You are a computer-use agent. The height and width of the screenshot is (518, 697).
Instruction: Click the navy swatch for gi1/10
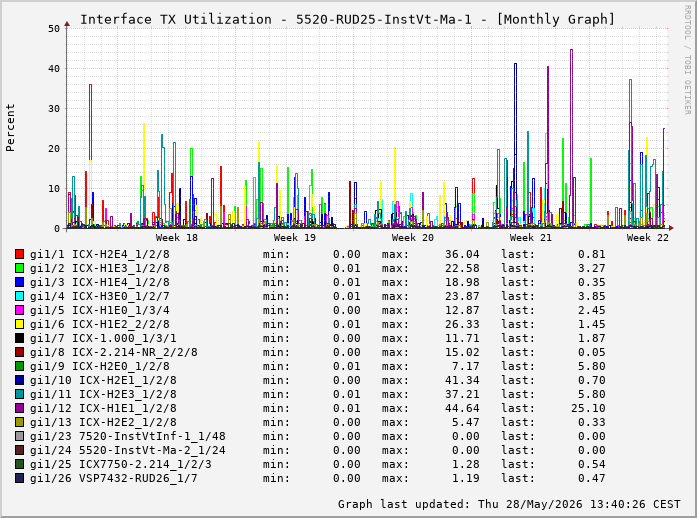click(x=19, y=380)
